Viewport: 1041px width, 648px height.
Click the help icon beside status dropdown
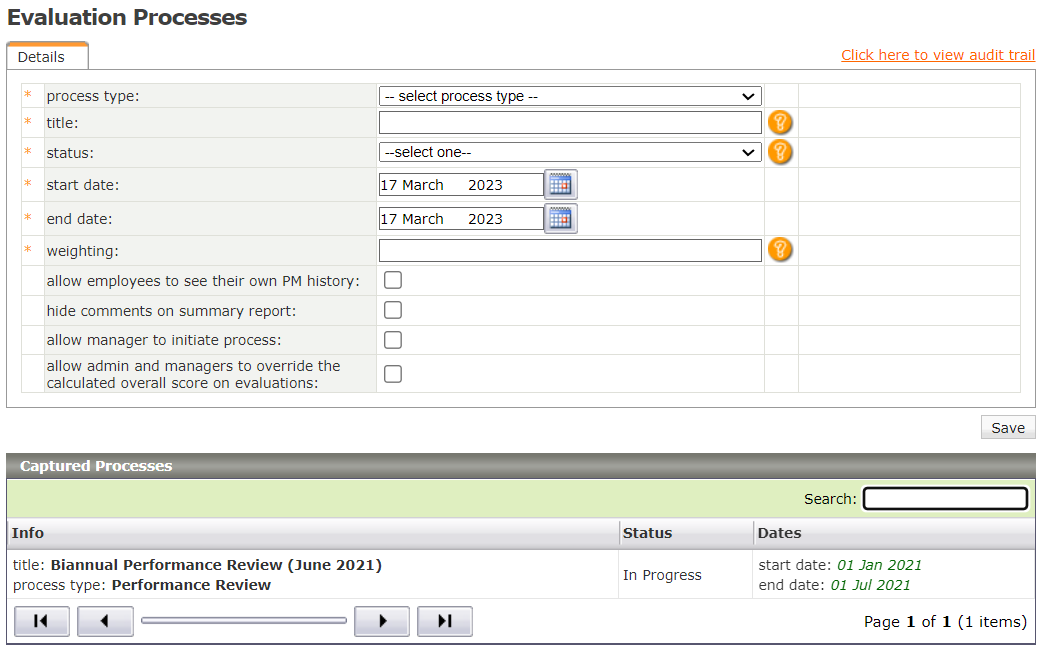click(780, 152)
